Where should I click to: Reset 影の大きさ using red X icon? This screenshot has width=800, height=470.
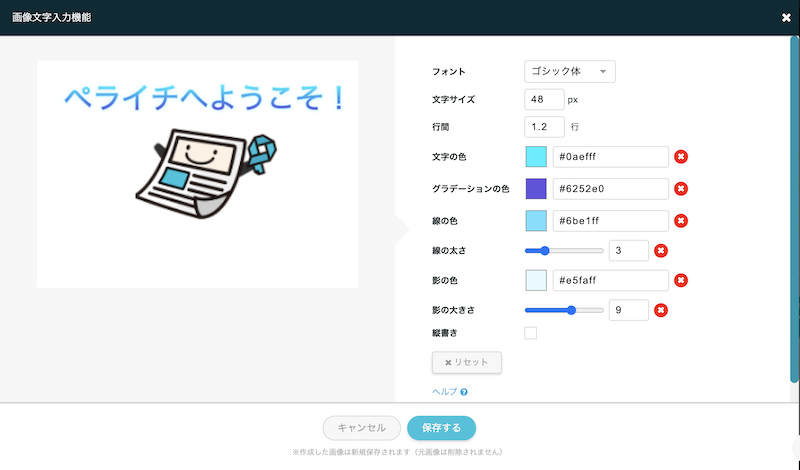click(x=661, y=311)
